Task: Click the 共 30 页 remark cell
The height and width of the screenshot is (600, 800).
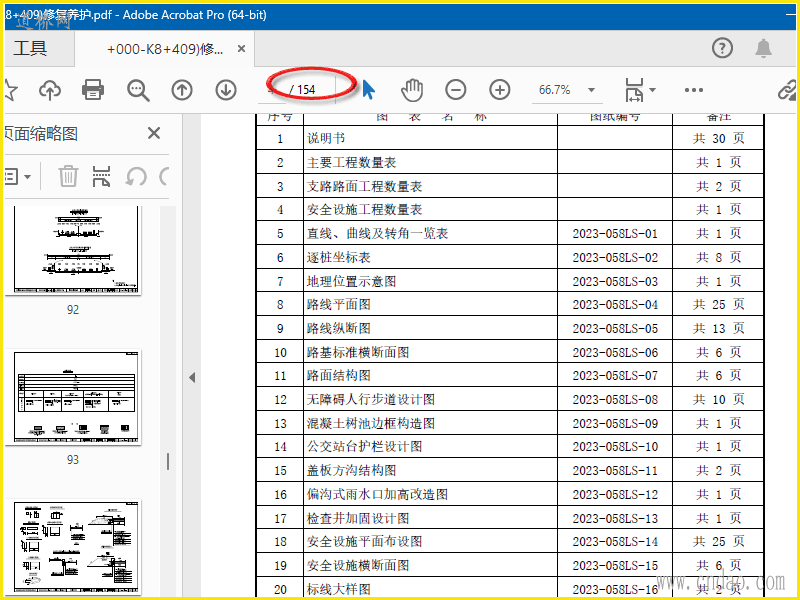Action: [718, 138]
